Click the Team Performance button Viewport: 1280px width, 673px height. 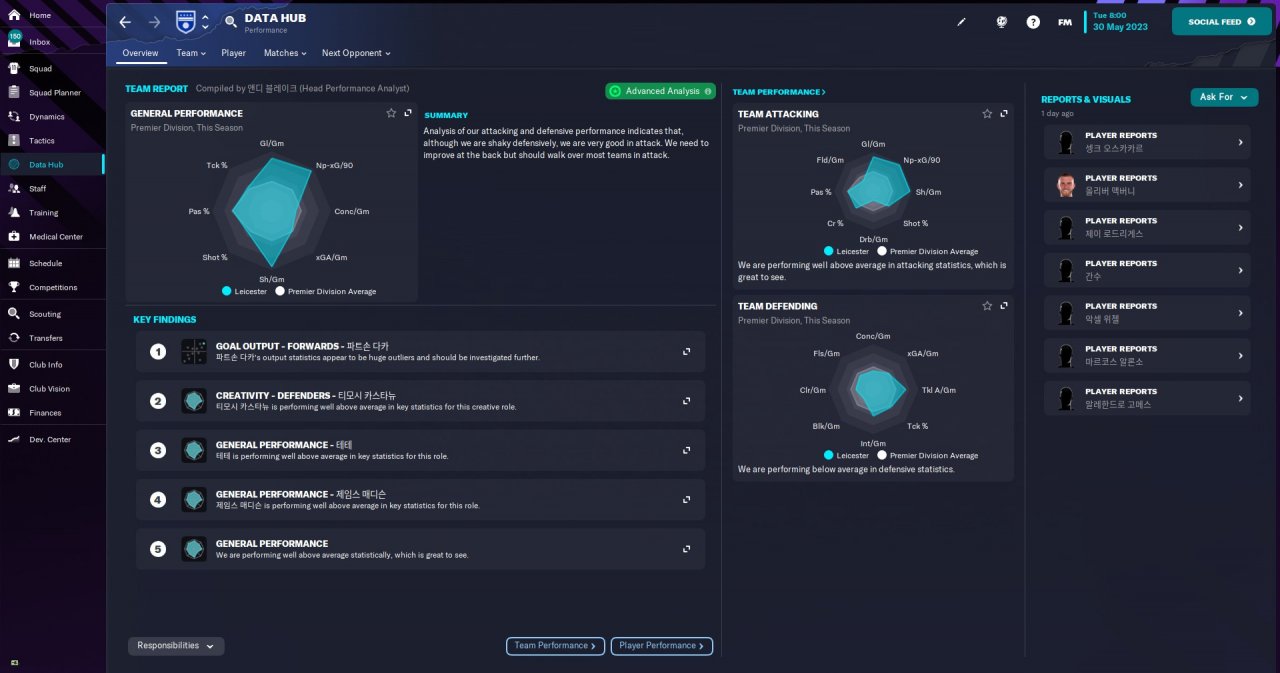click(x=555, y=646)
